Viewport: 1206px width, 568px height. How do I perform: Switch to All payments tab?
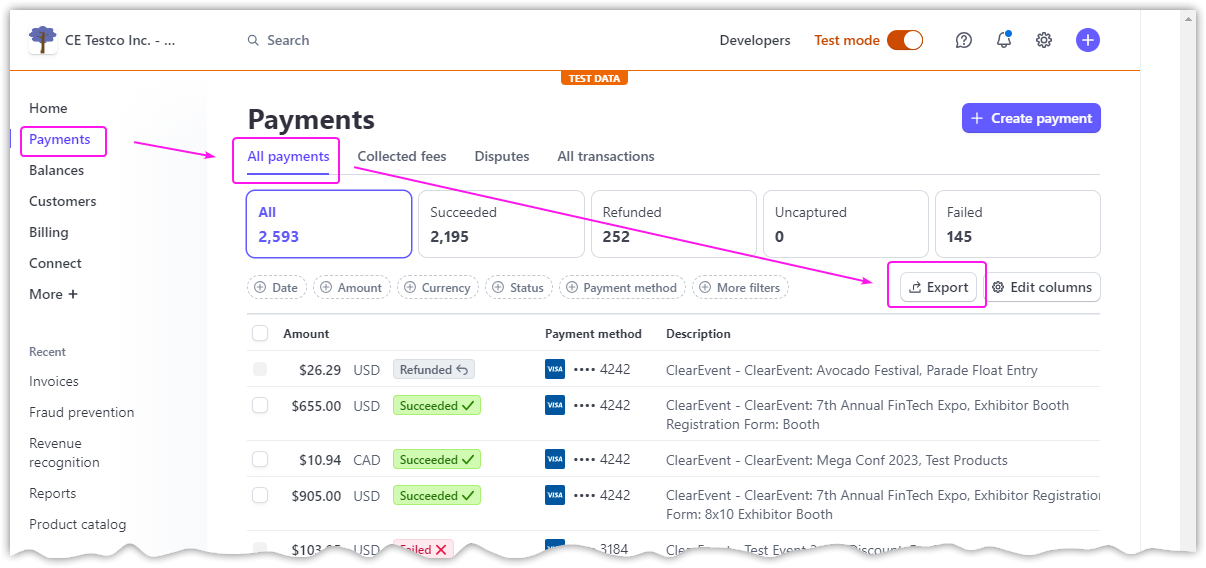288,156
